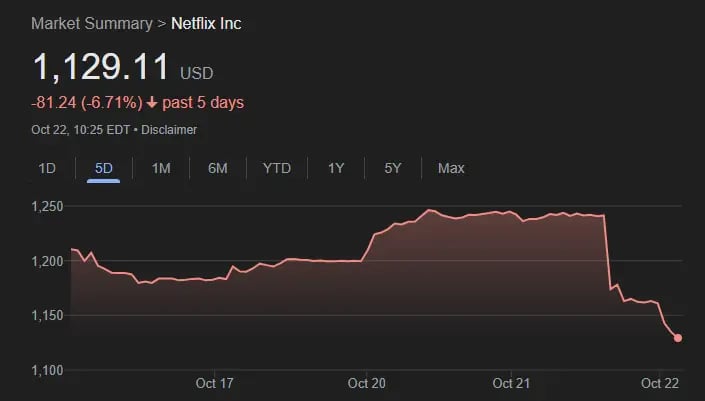Click the Oct 21 date label

(511, 383)
